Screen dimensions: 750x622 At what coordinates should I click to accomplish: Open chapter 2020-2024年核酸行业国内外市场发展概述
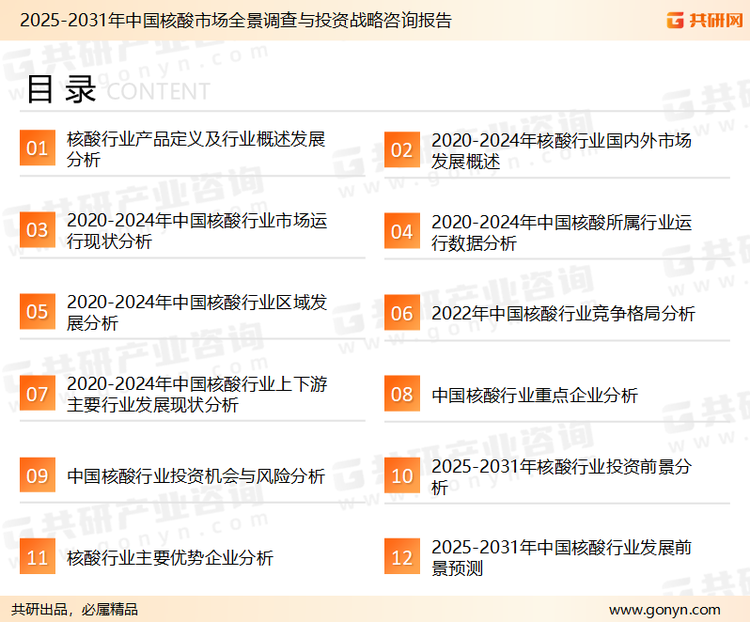click(562, 151)
